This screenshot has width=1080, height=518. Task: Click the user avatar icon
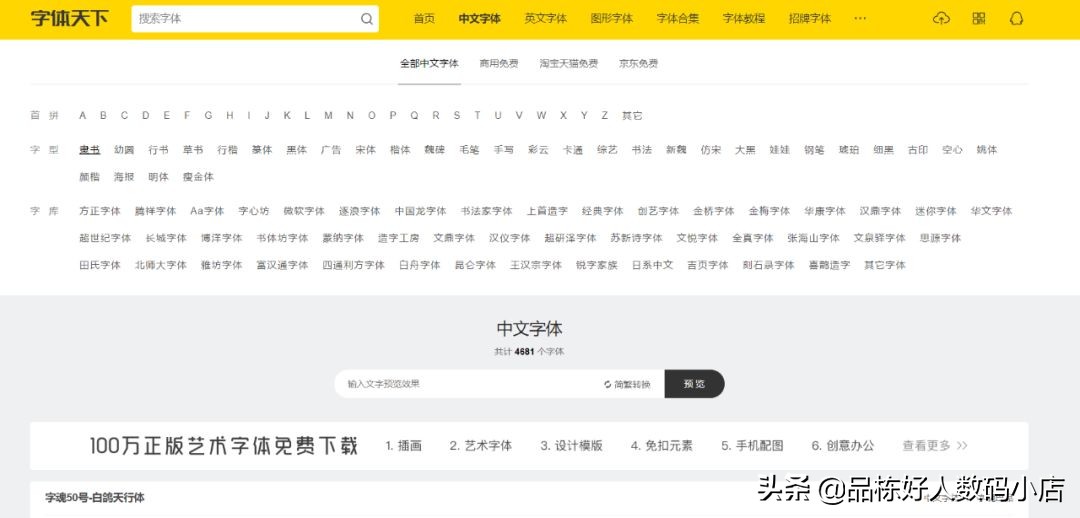point(1016,19)
